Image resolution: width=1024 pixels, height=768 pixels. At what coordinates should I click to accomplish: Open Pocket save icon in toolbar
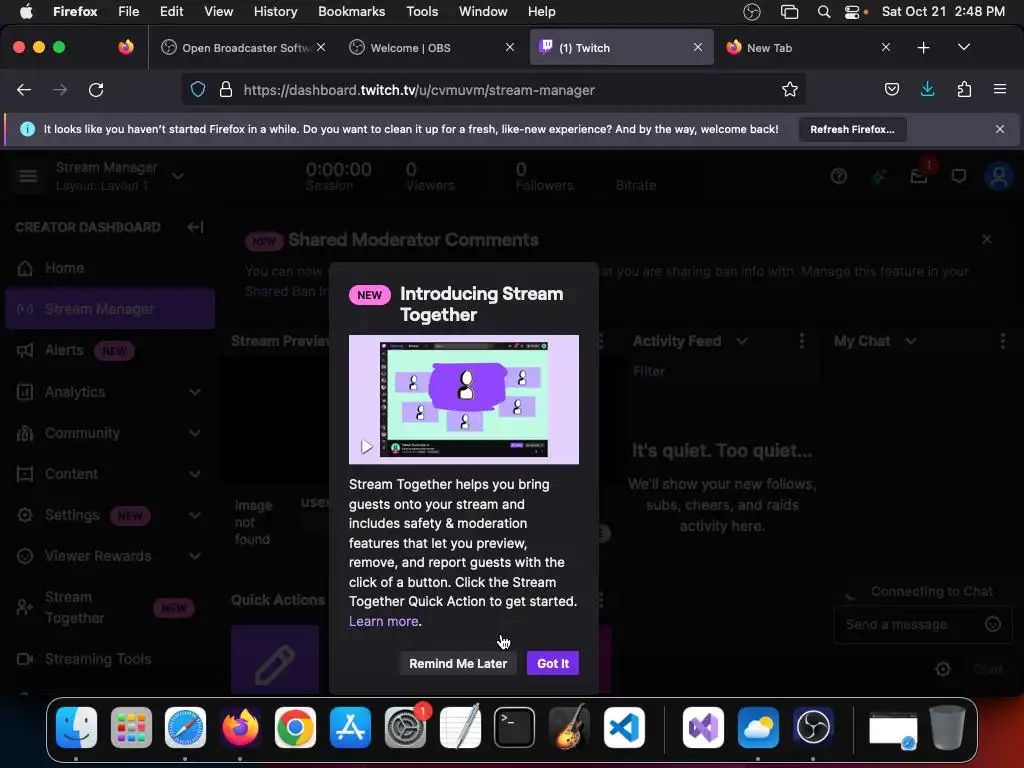coord(891,89)
